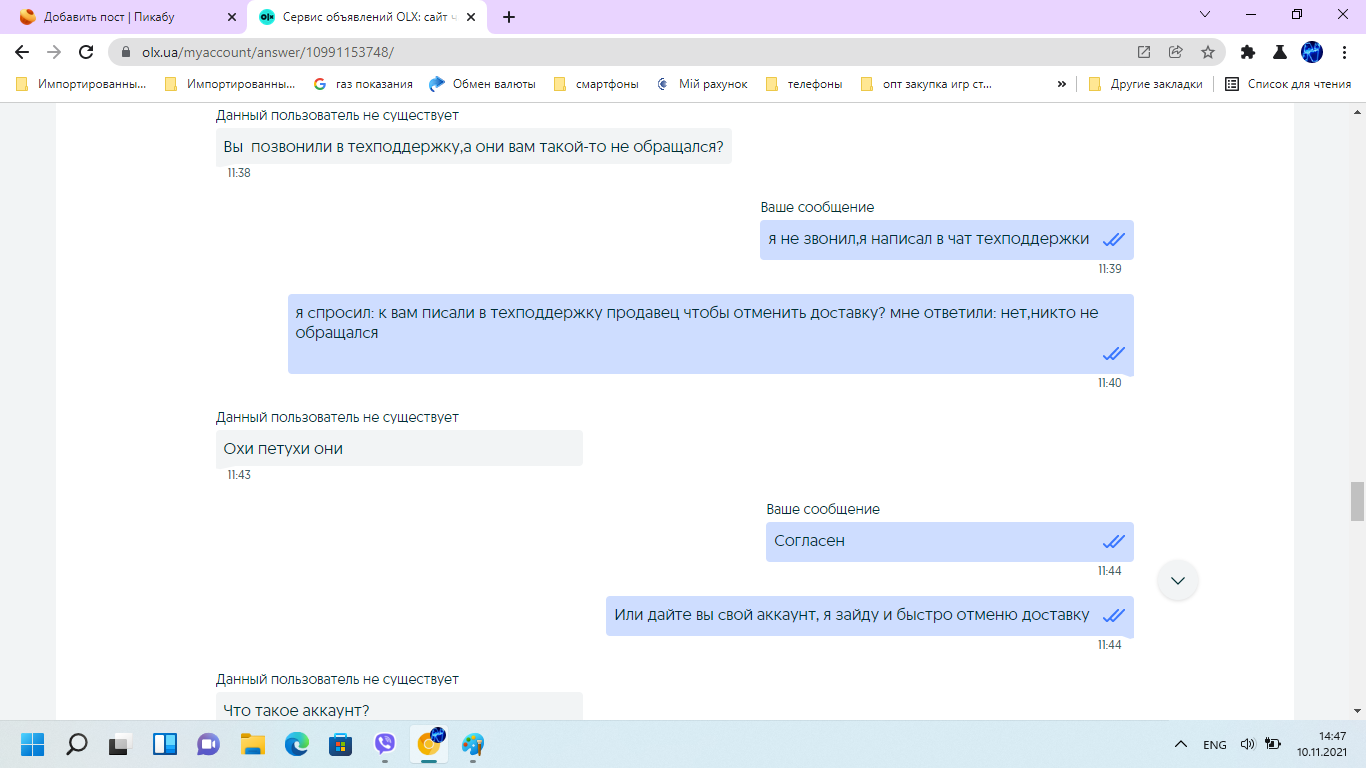
Task: Open the Обмен валюты bookmark
Action: point(483,84)
